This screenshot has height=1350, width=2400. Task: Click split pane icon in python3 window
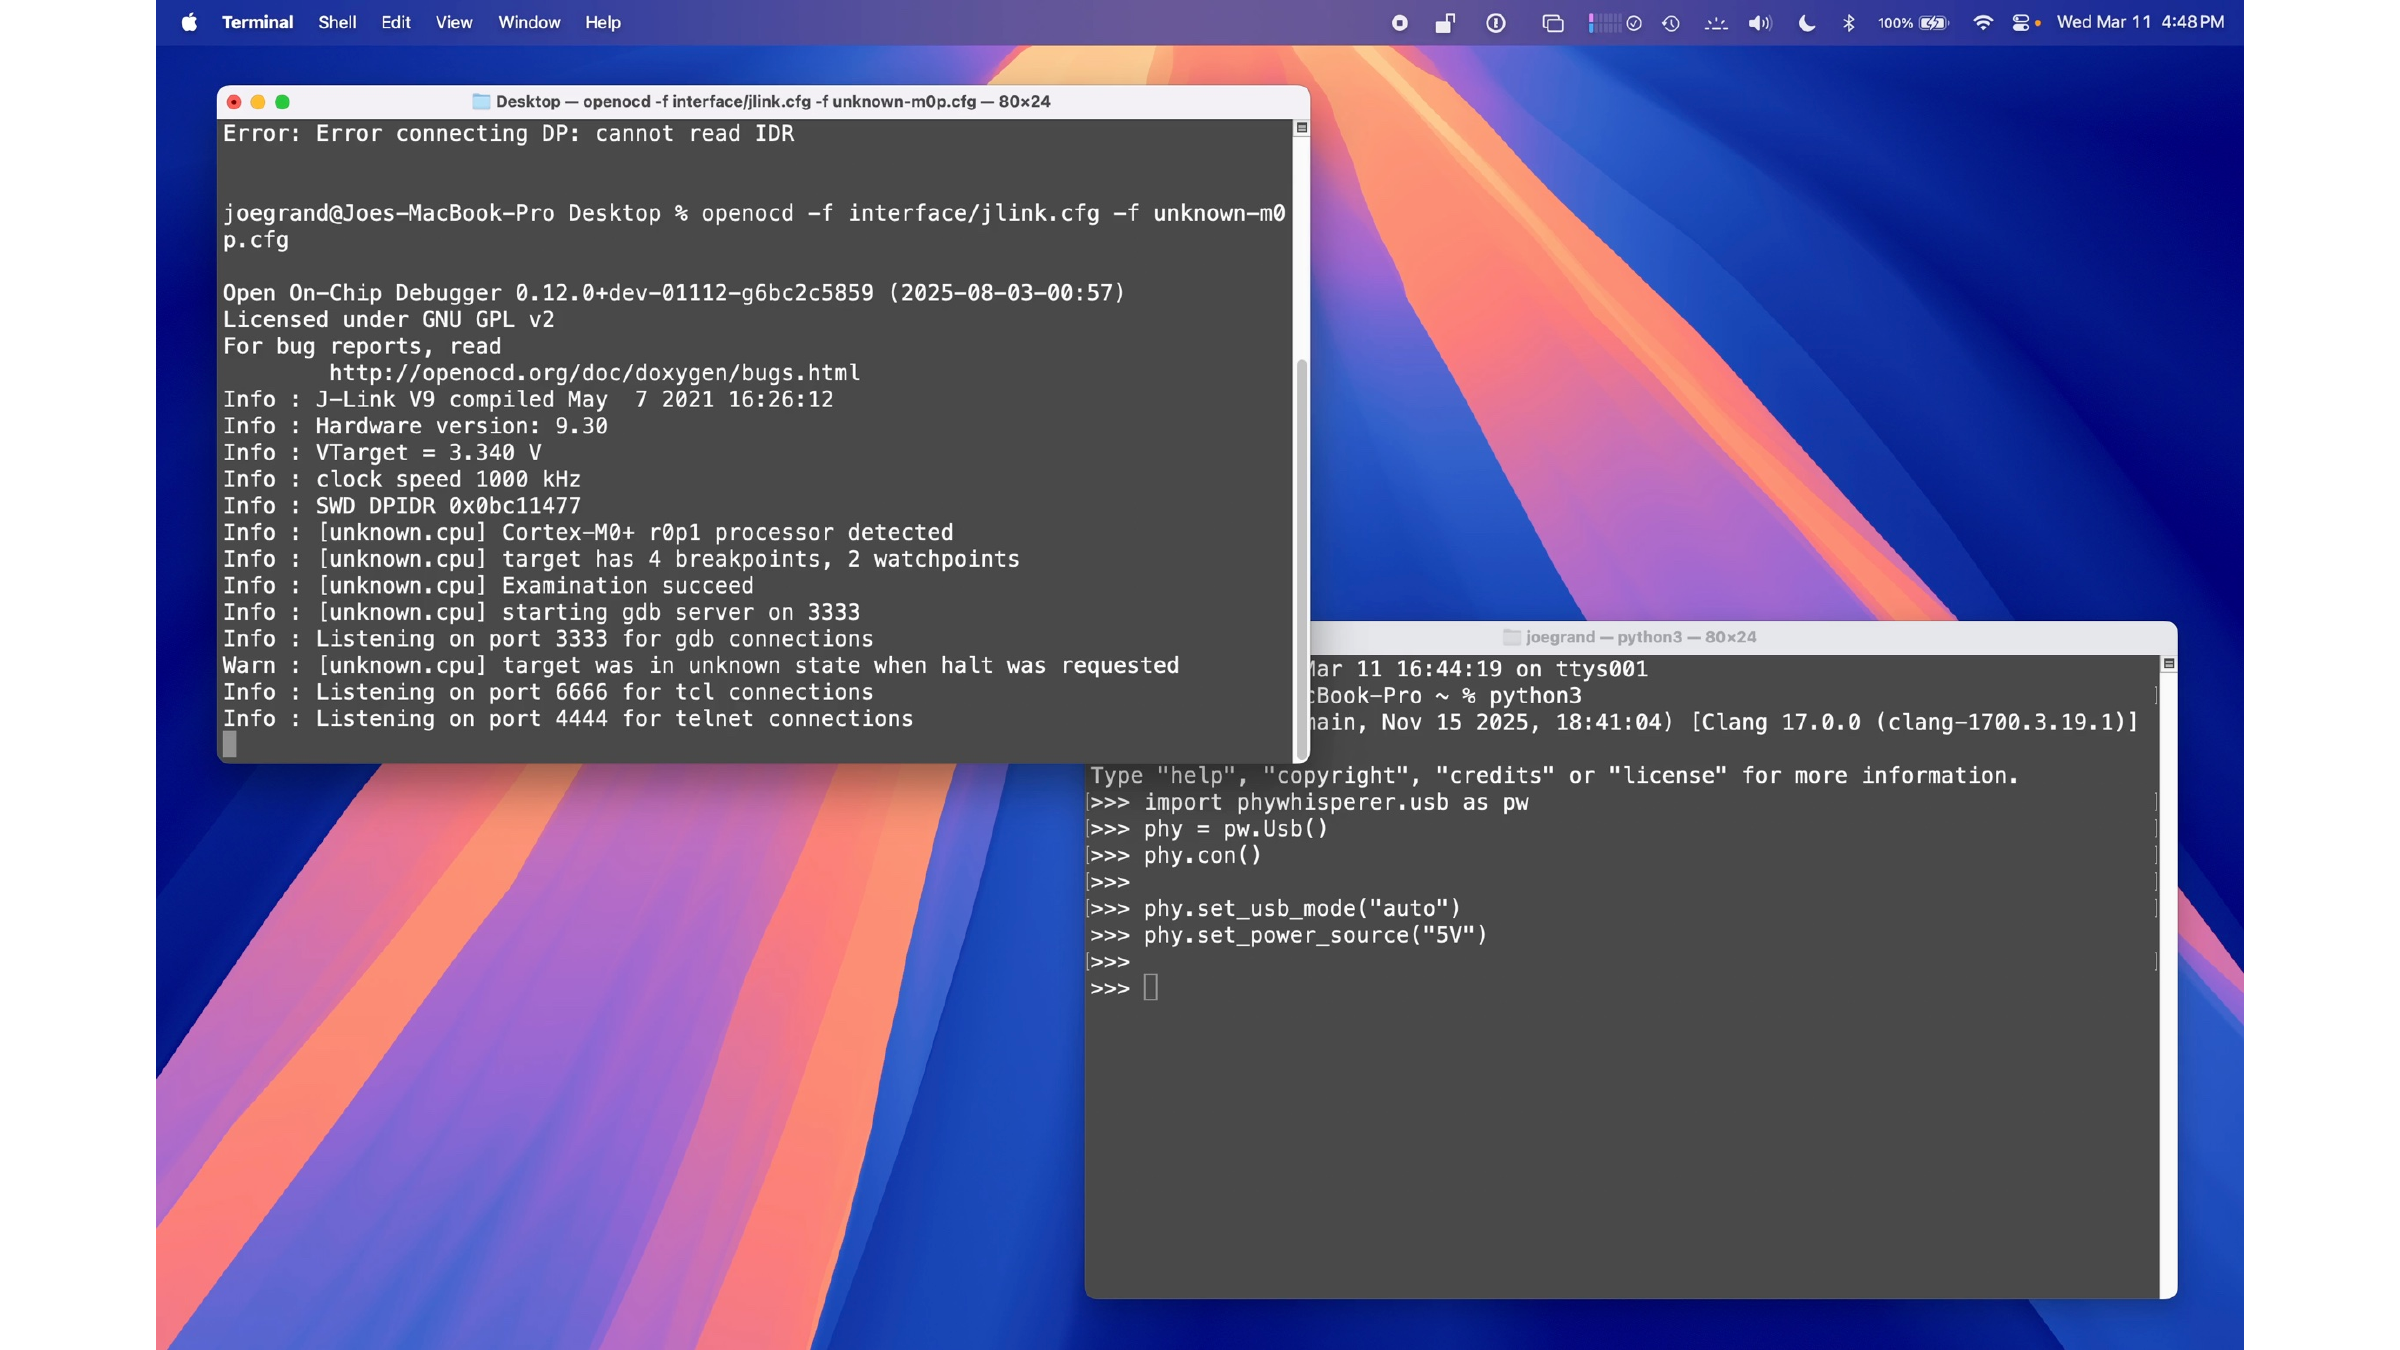pos(2168,664)
